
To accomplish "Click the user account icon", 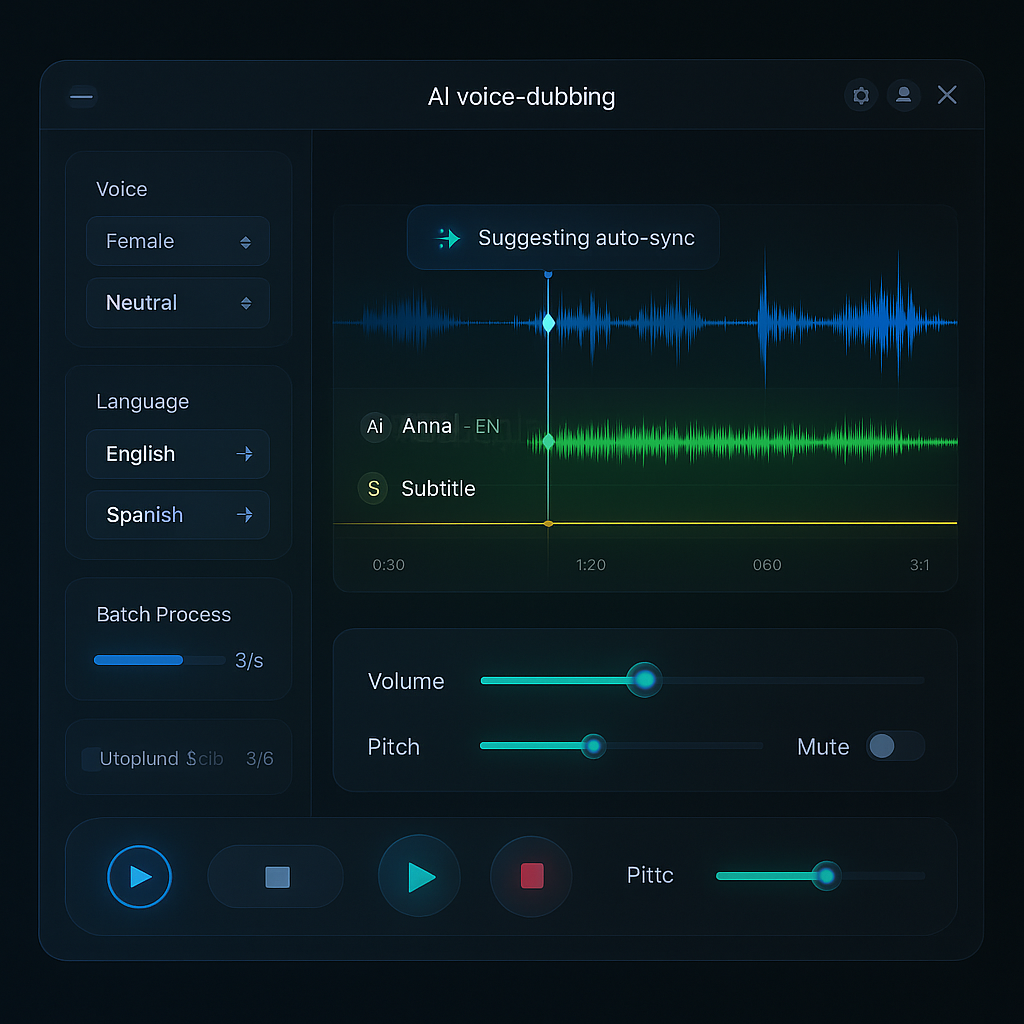I will (904, 95).
